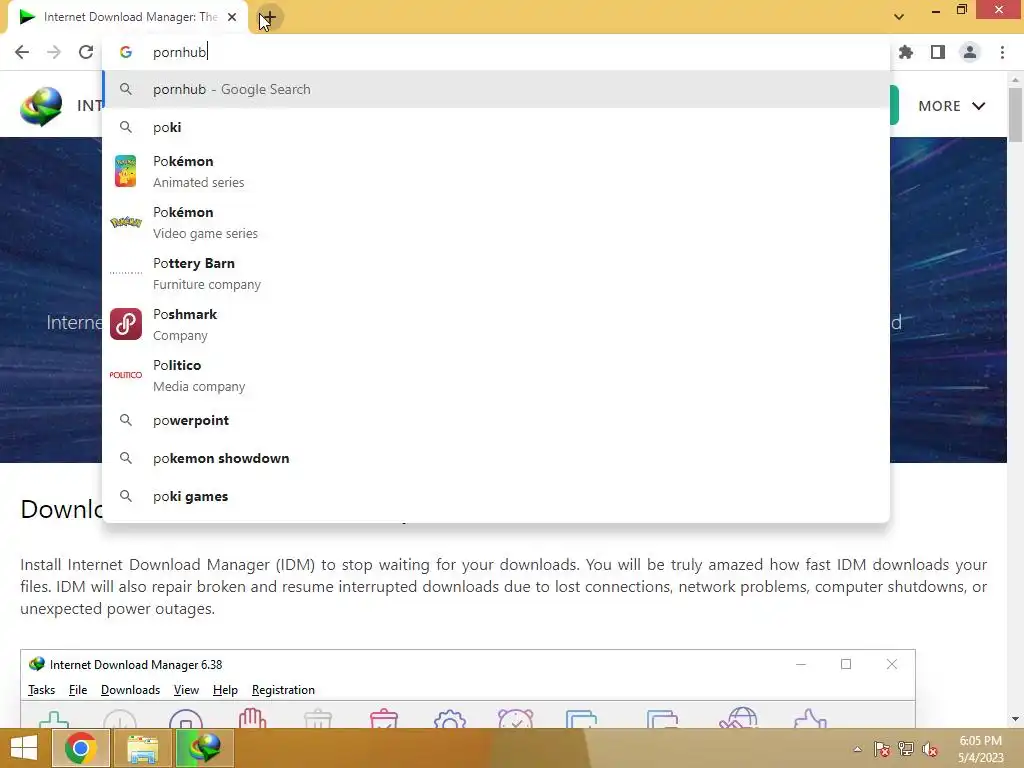
Task: Open the clock showing 6:05 PM
Action: [980, 749]
